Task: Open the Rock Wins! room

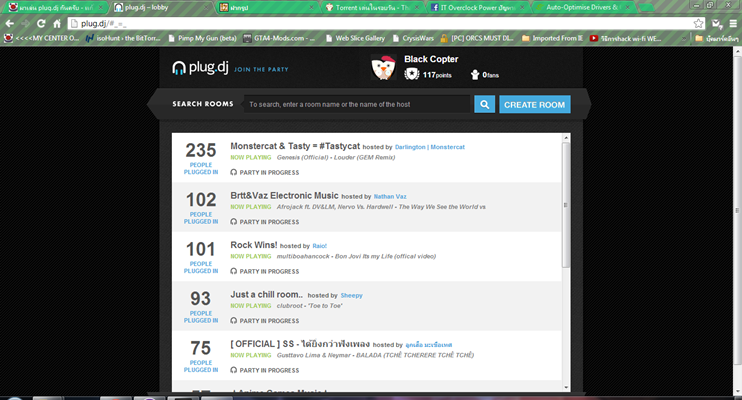Action: pos(254,245)
